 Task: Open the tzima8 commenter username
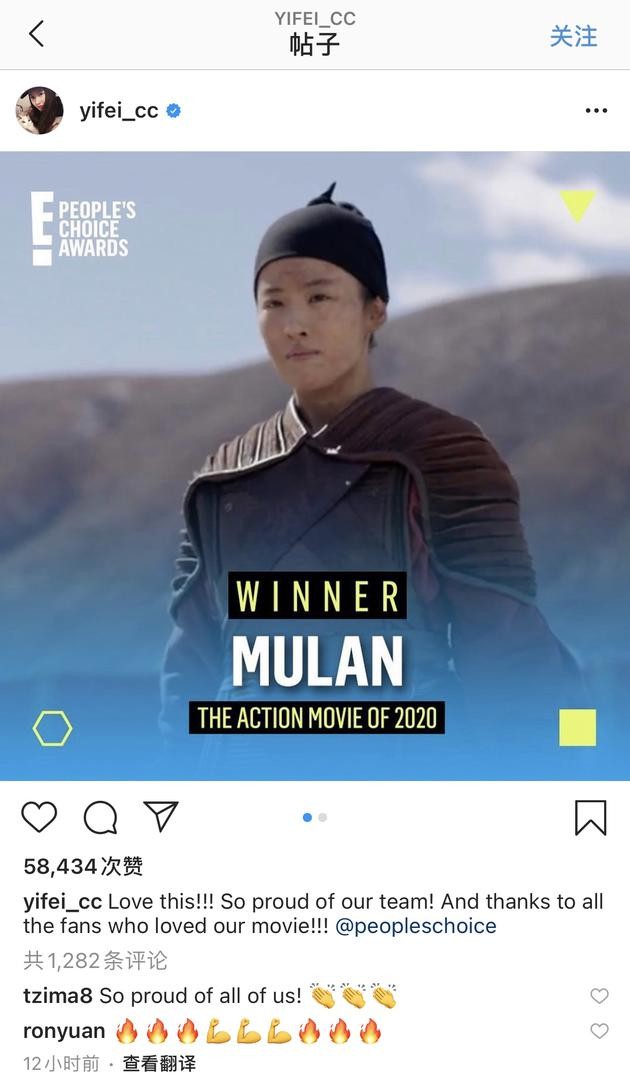[x=58, y=996]
